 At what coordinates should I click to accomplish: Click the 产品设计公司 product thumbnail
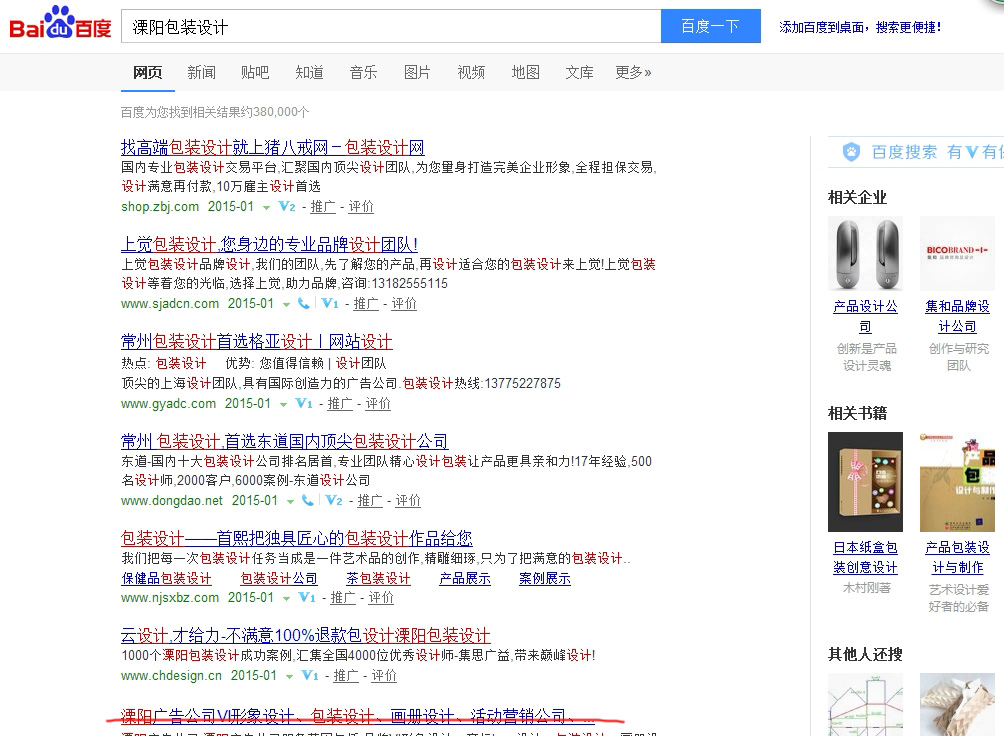point(865,254)
